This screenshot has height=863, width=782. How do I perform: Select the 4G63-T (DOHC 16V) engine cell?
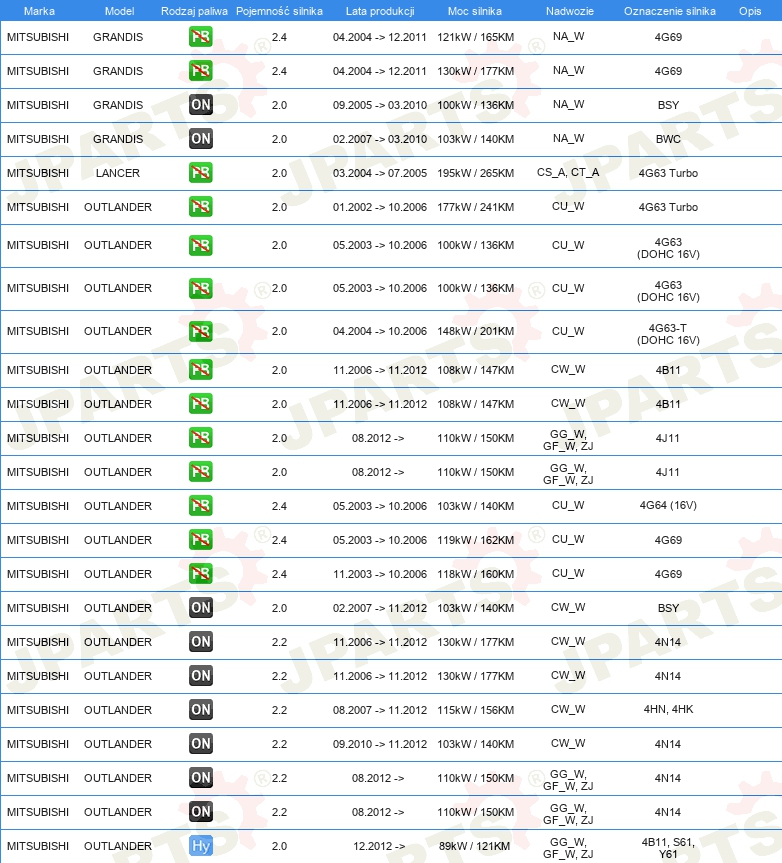[x=668, y=334]
